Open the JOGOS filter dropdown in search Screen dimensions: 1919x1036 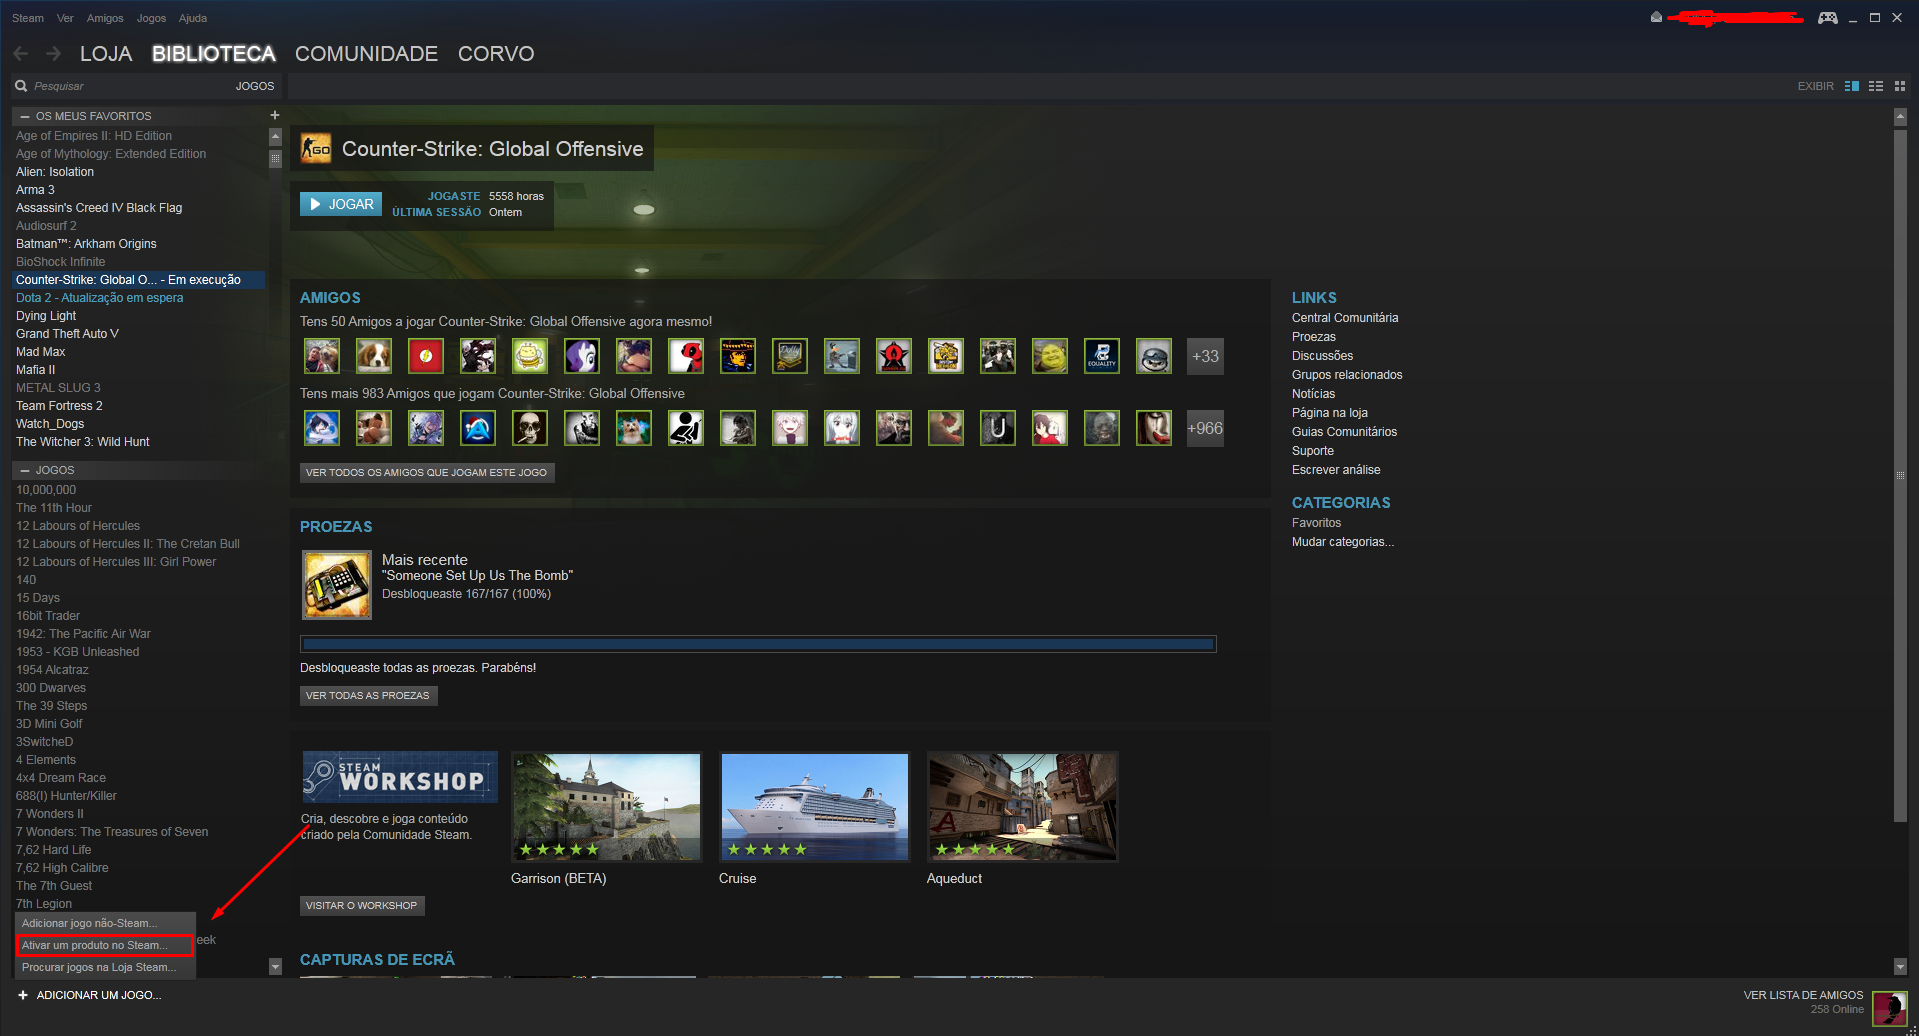tap(254, 86)
